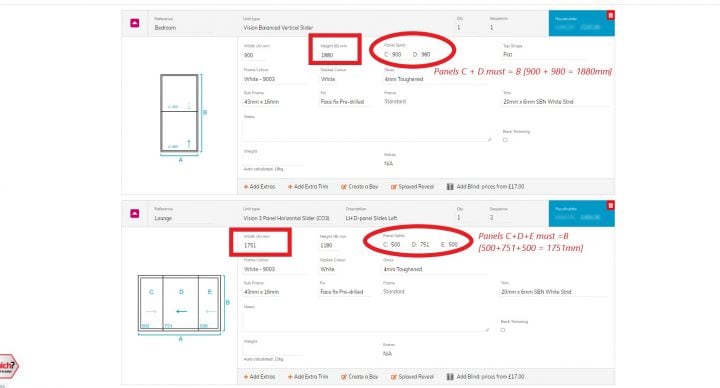720x388 pixels.
Task: Open Frame Colour dropdown in Bedroom unit
Action: [274, 79]
